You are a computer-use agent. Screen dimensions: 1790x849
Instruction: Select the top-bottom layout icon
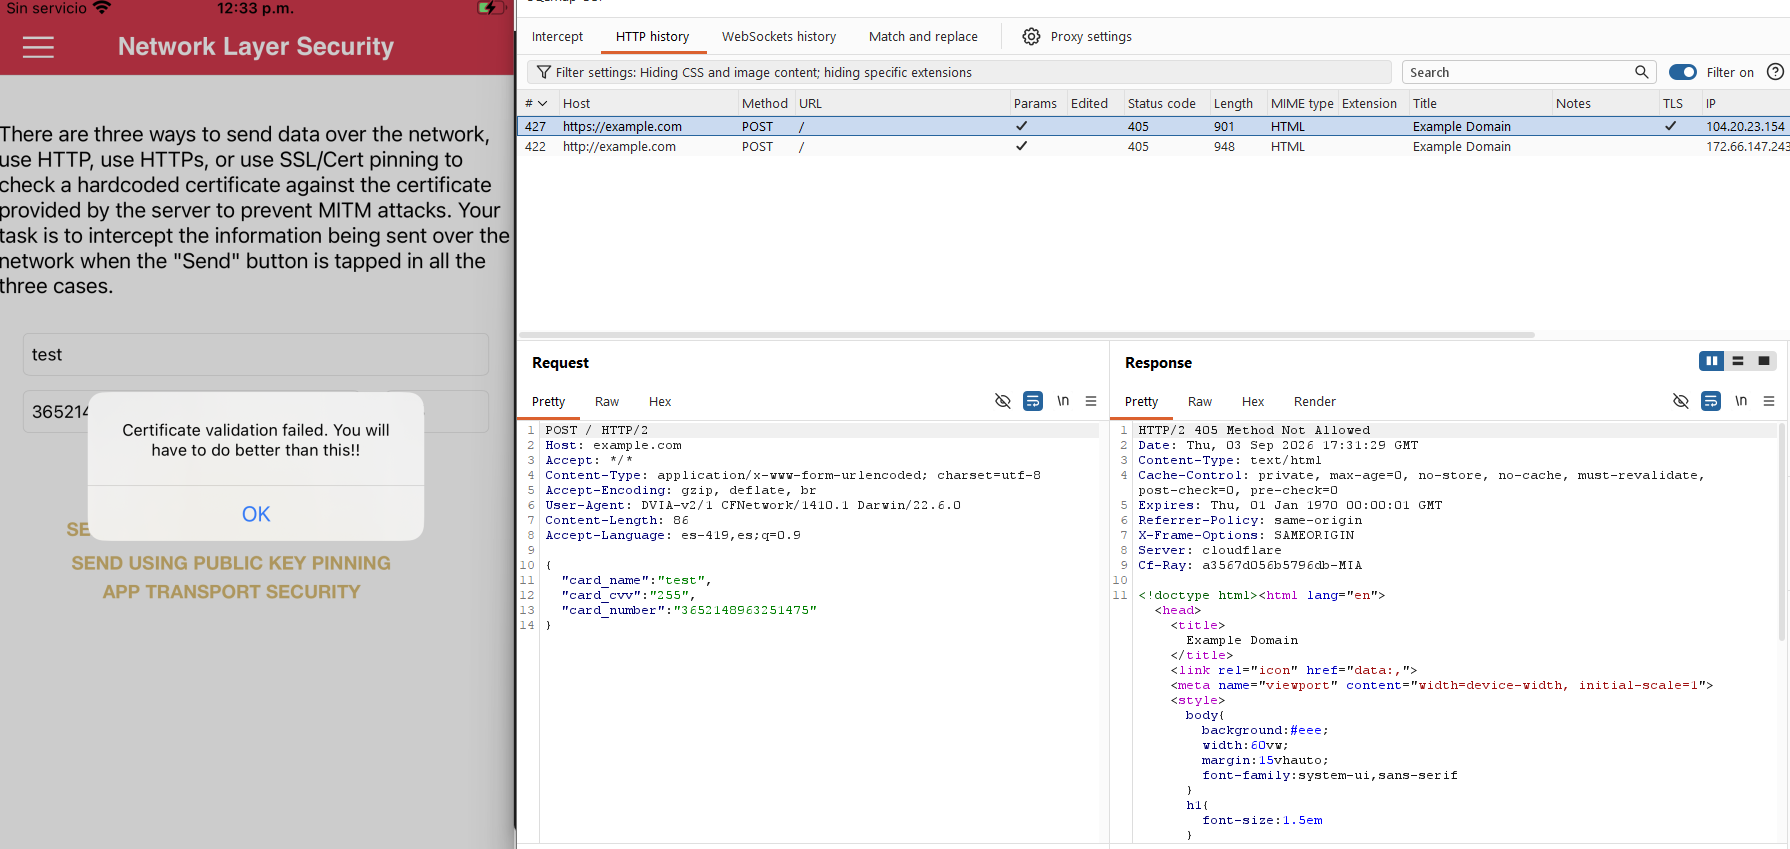[x=1738, y=361]
